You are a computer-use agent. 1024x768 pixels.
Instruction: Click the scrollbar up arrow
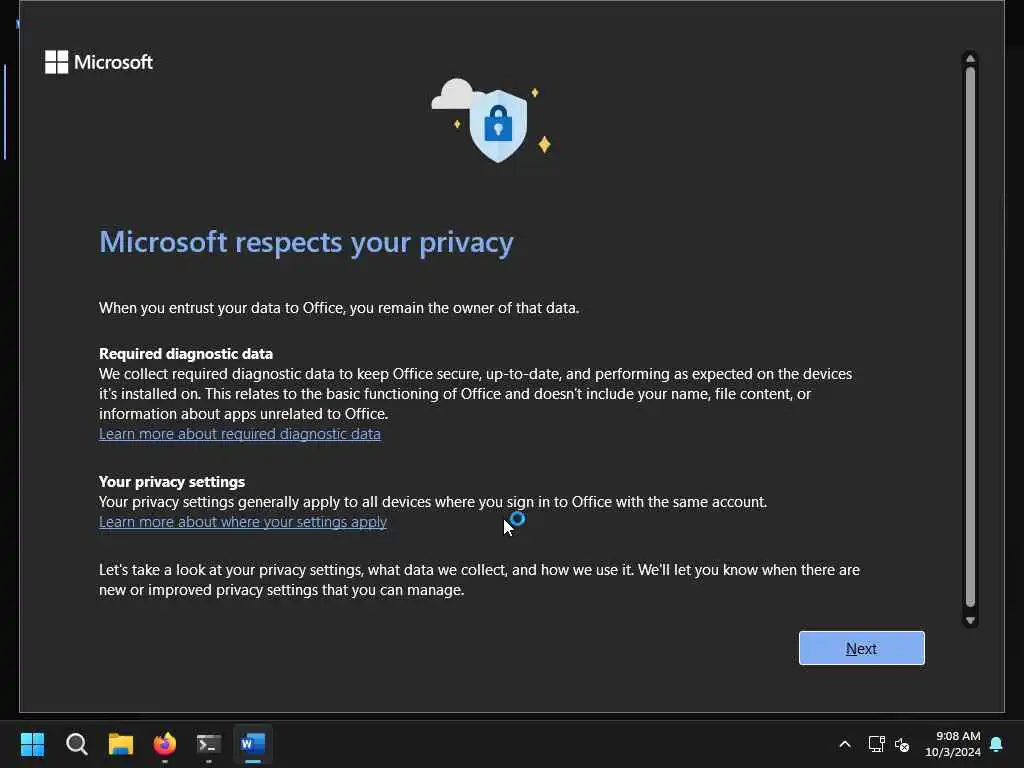tap(969, 59)
